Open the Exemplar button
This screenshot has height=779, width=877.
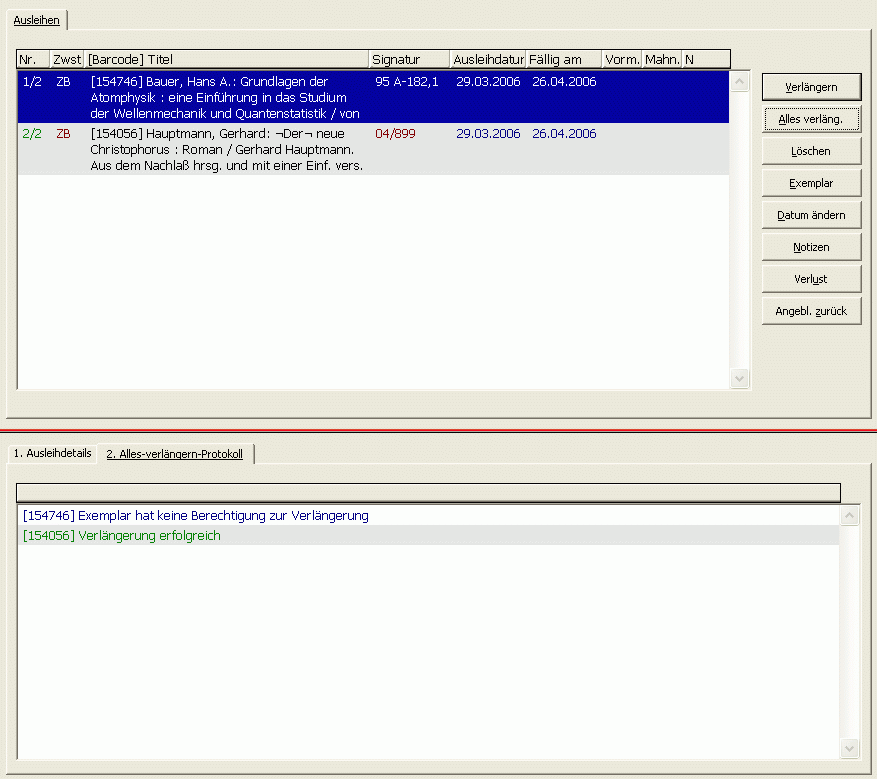[x=811, y=183]
